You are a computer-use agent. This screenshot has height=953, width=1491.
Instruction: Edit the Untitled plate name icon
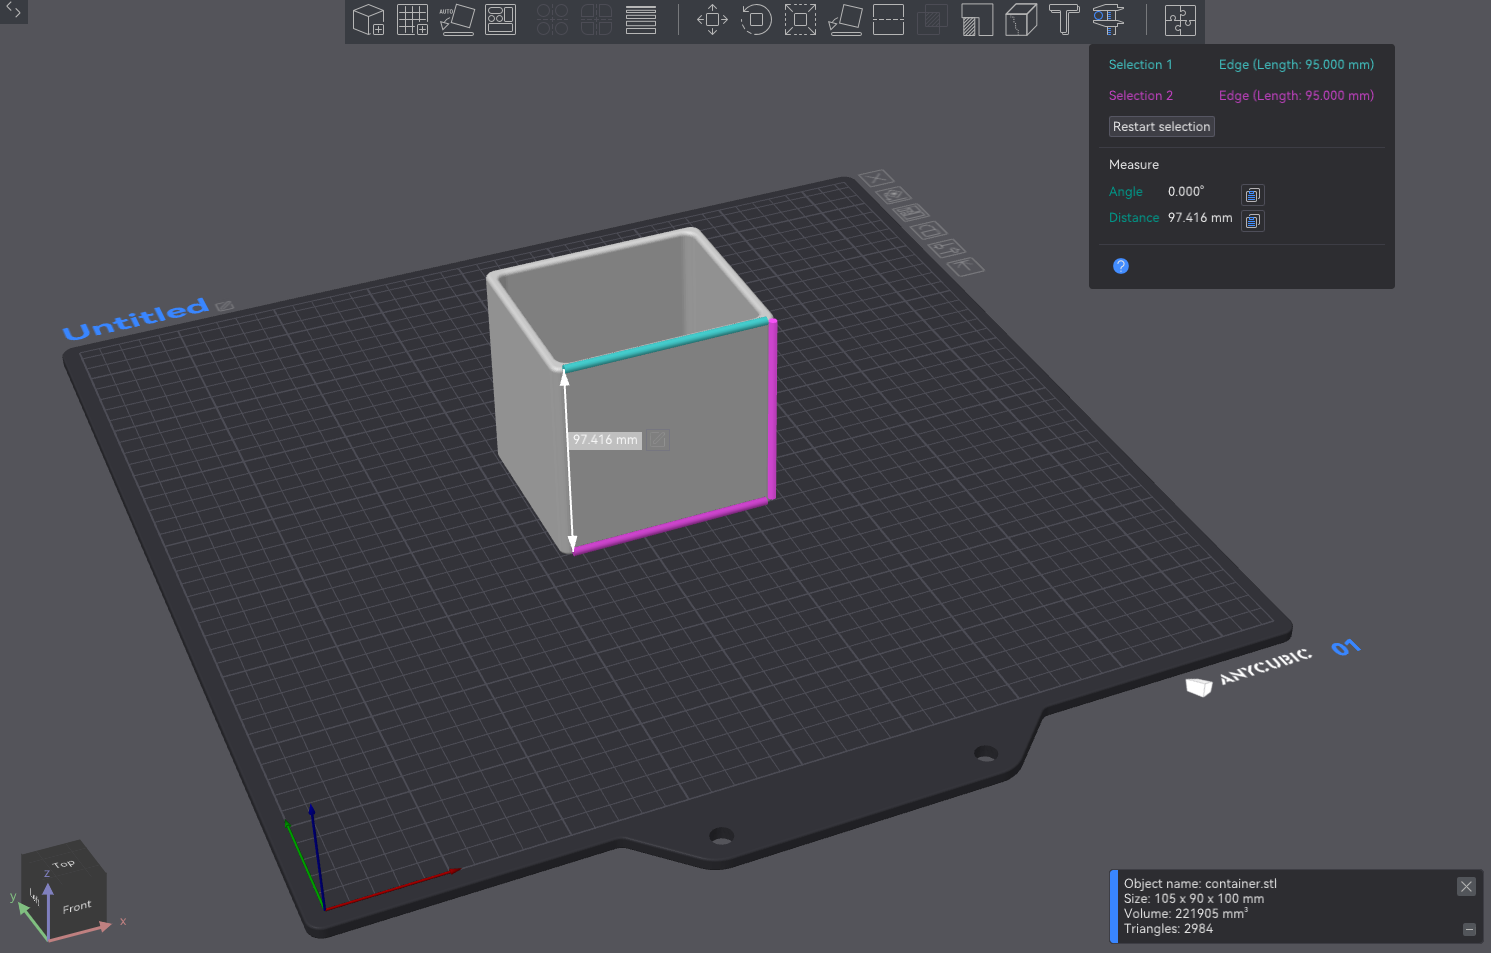tap(225, 305)
